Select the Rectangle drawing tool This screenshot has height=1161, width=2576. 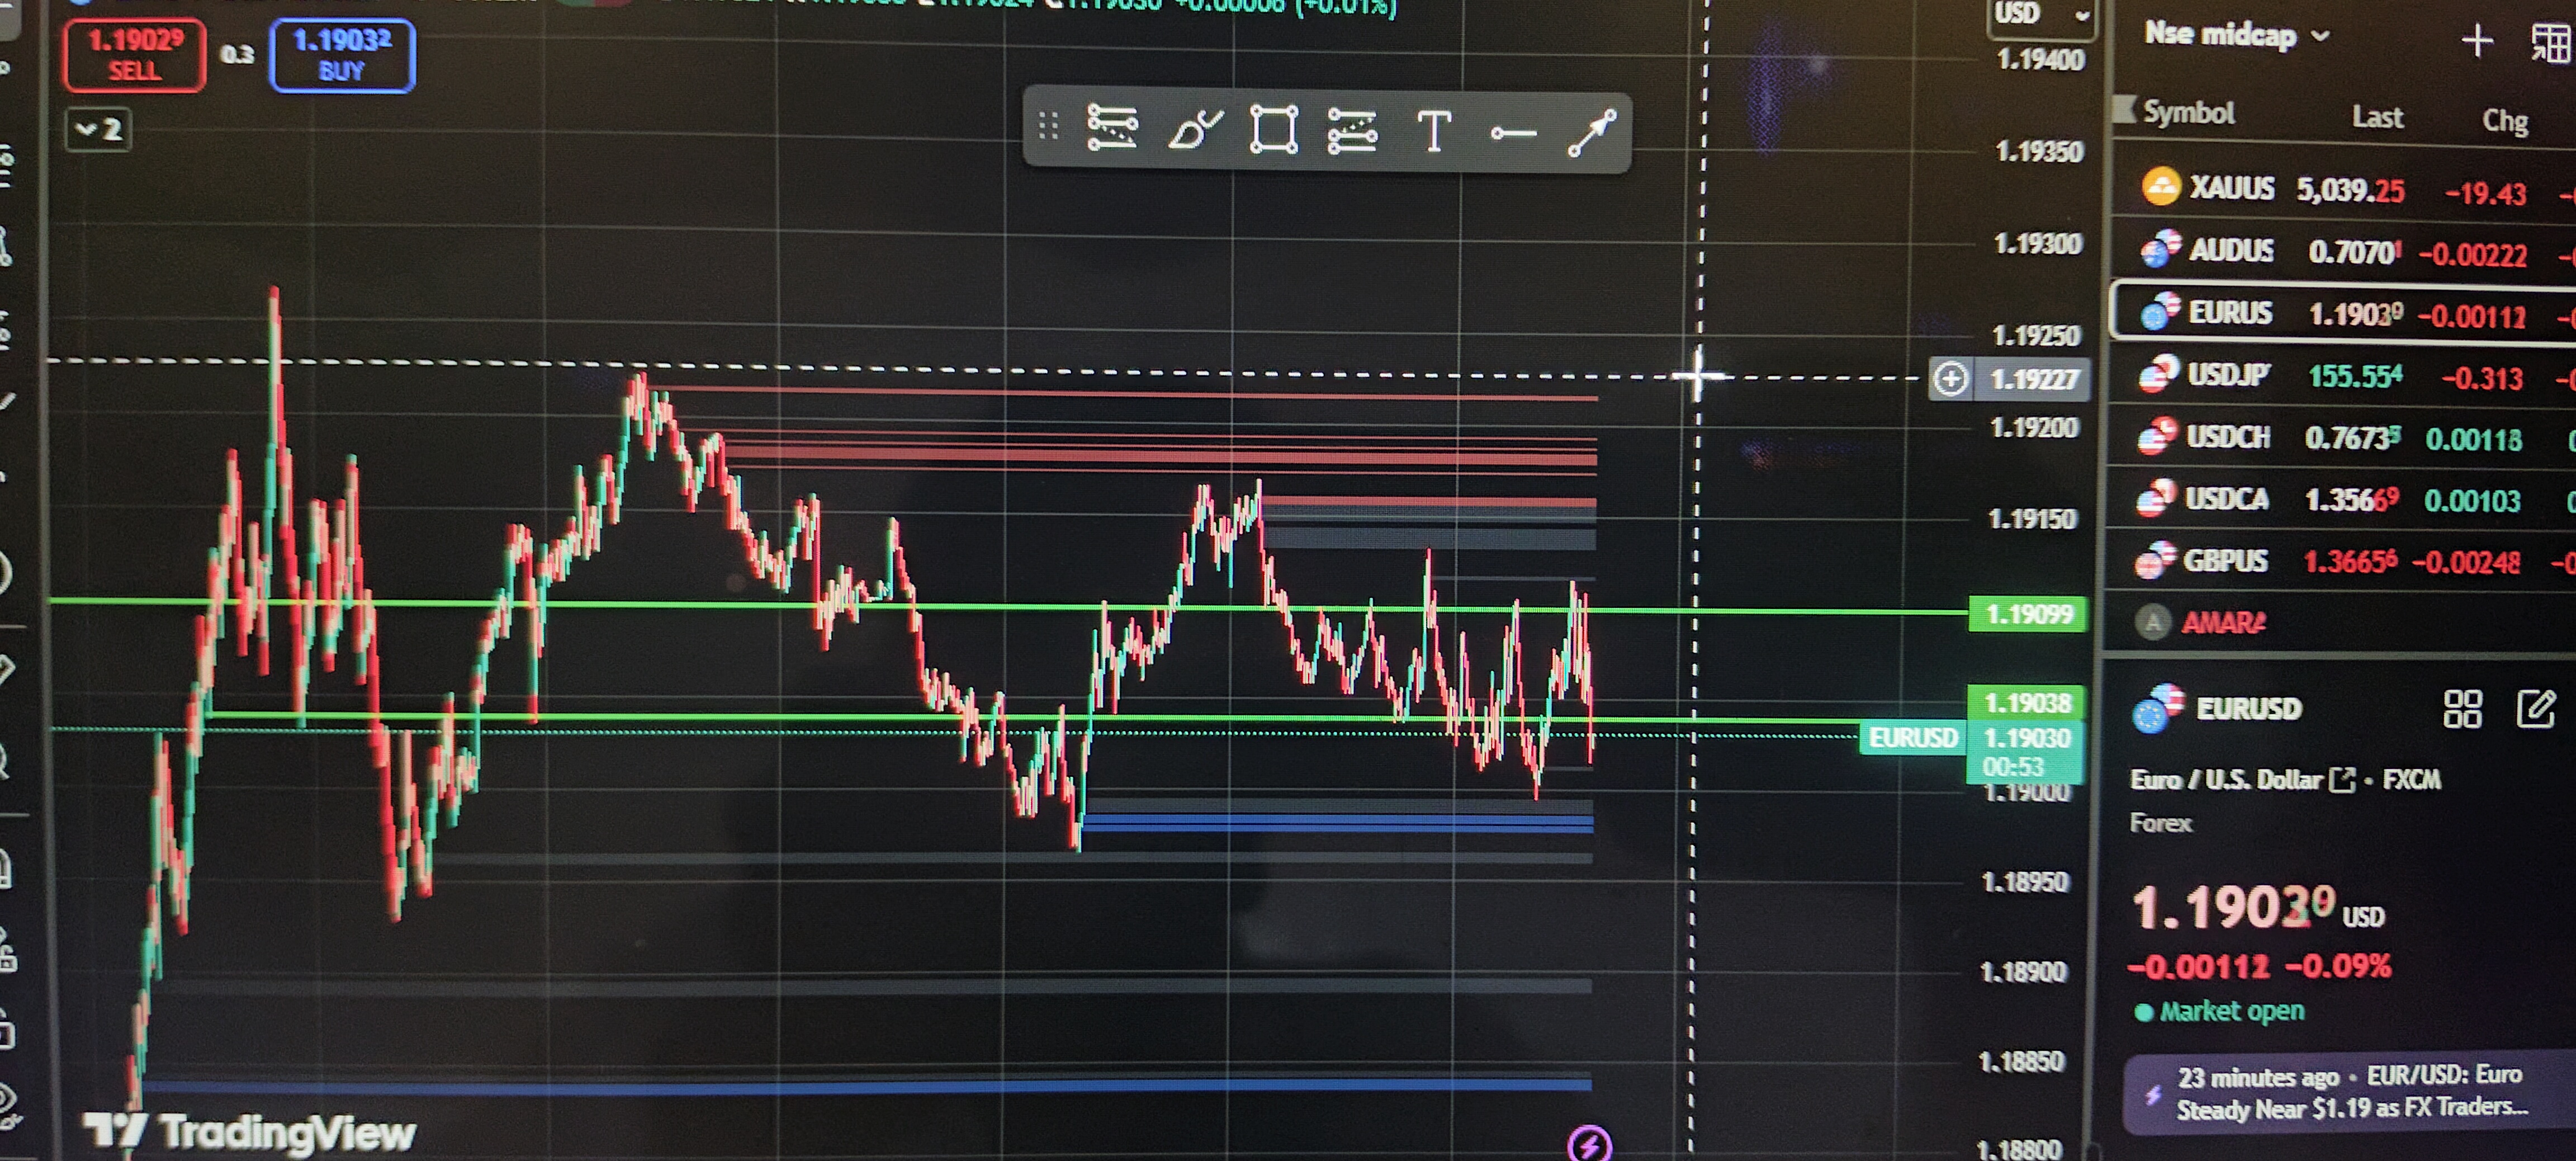(x=1273, y=131)
